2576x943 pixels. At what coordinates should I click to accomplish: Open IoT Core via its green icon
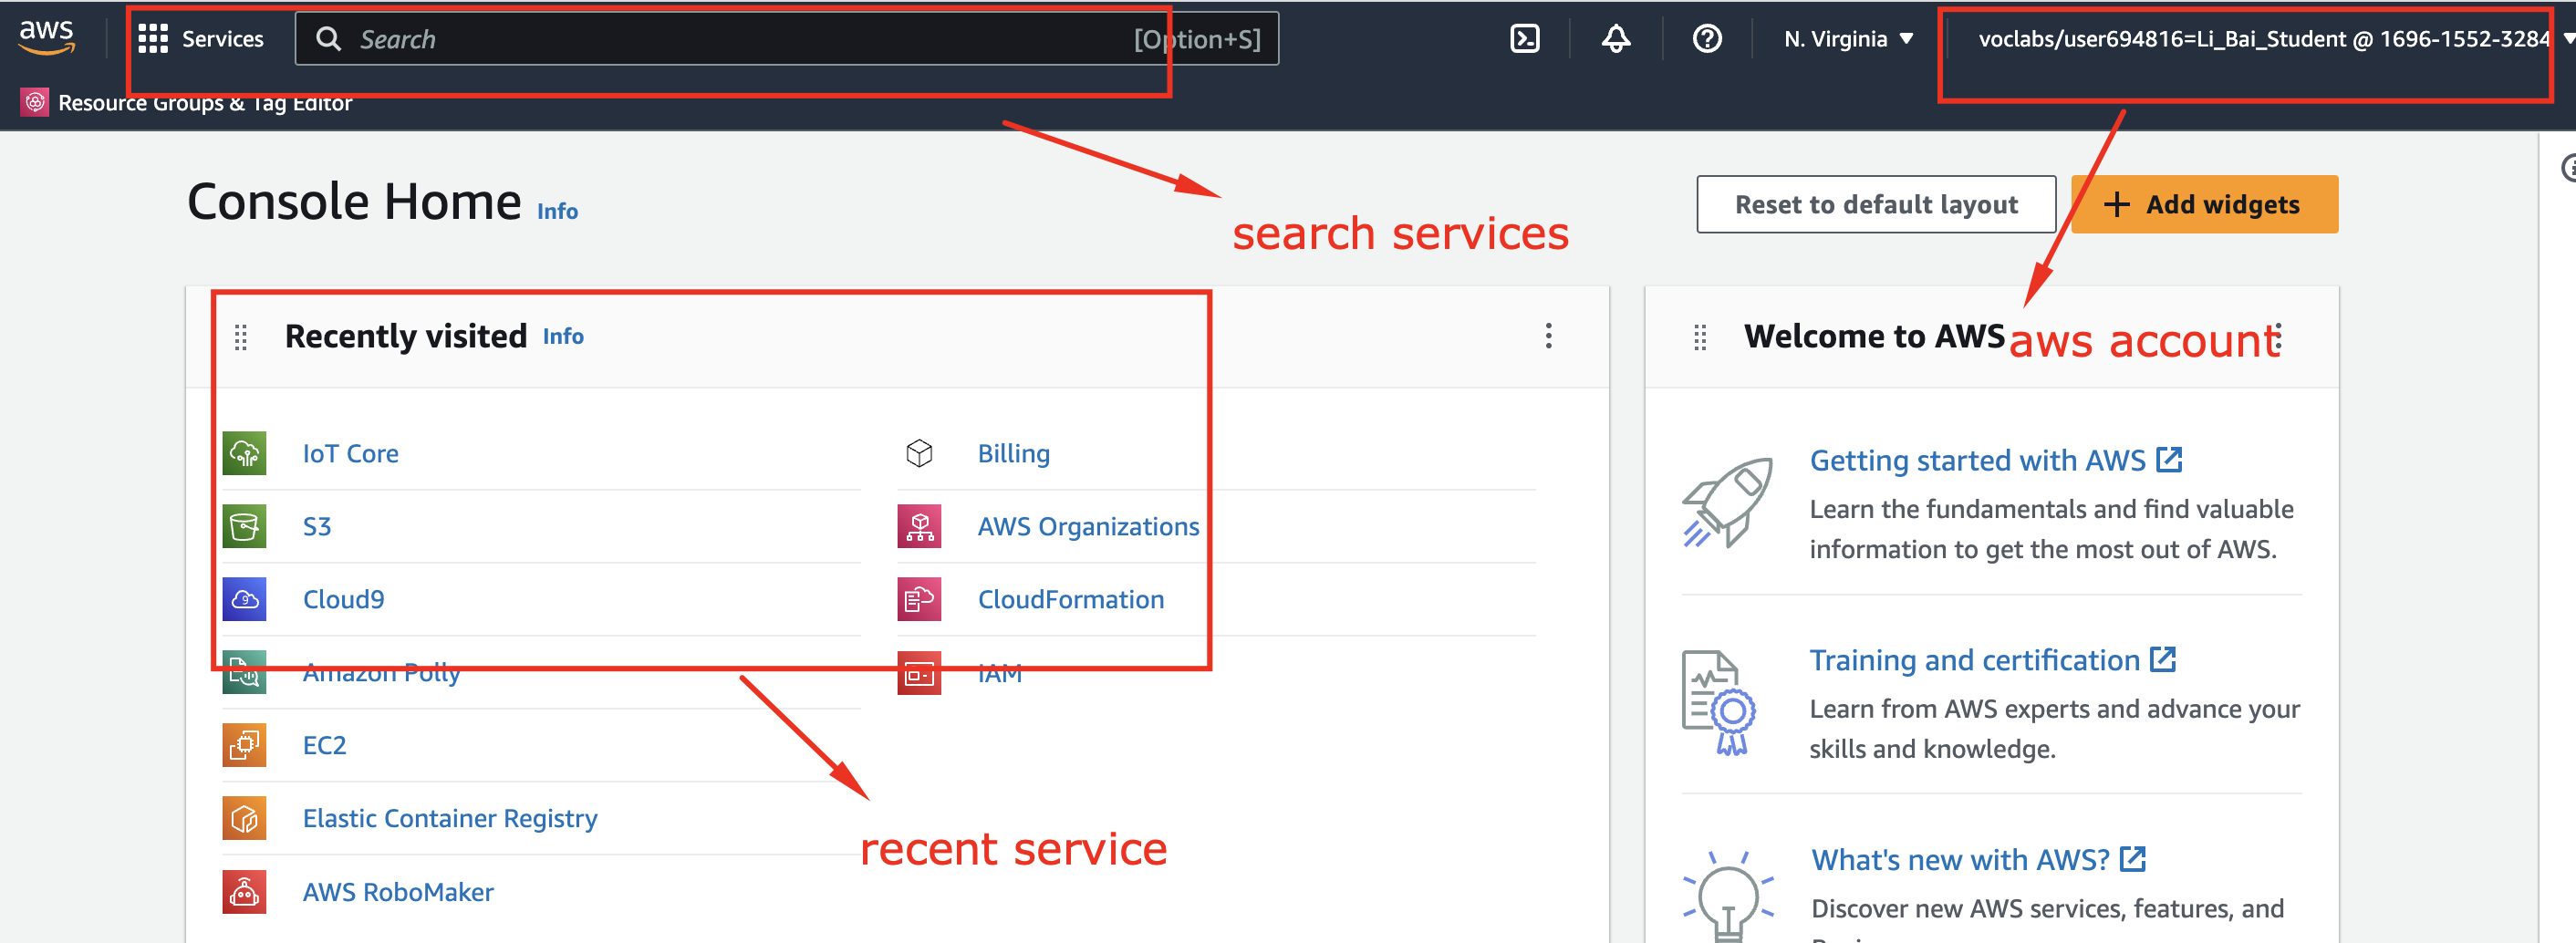click(244, 452)
